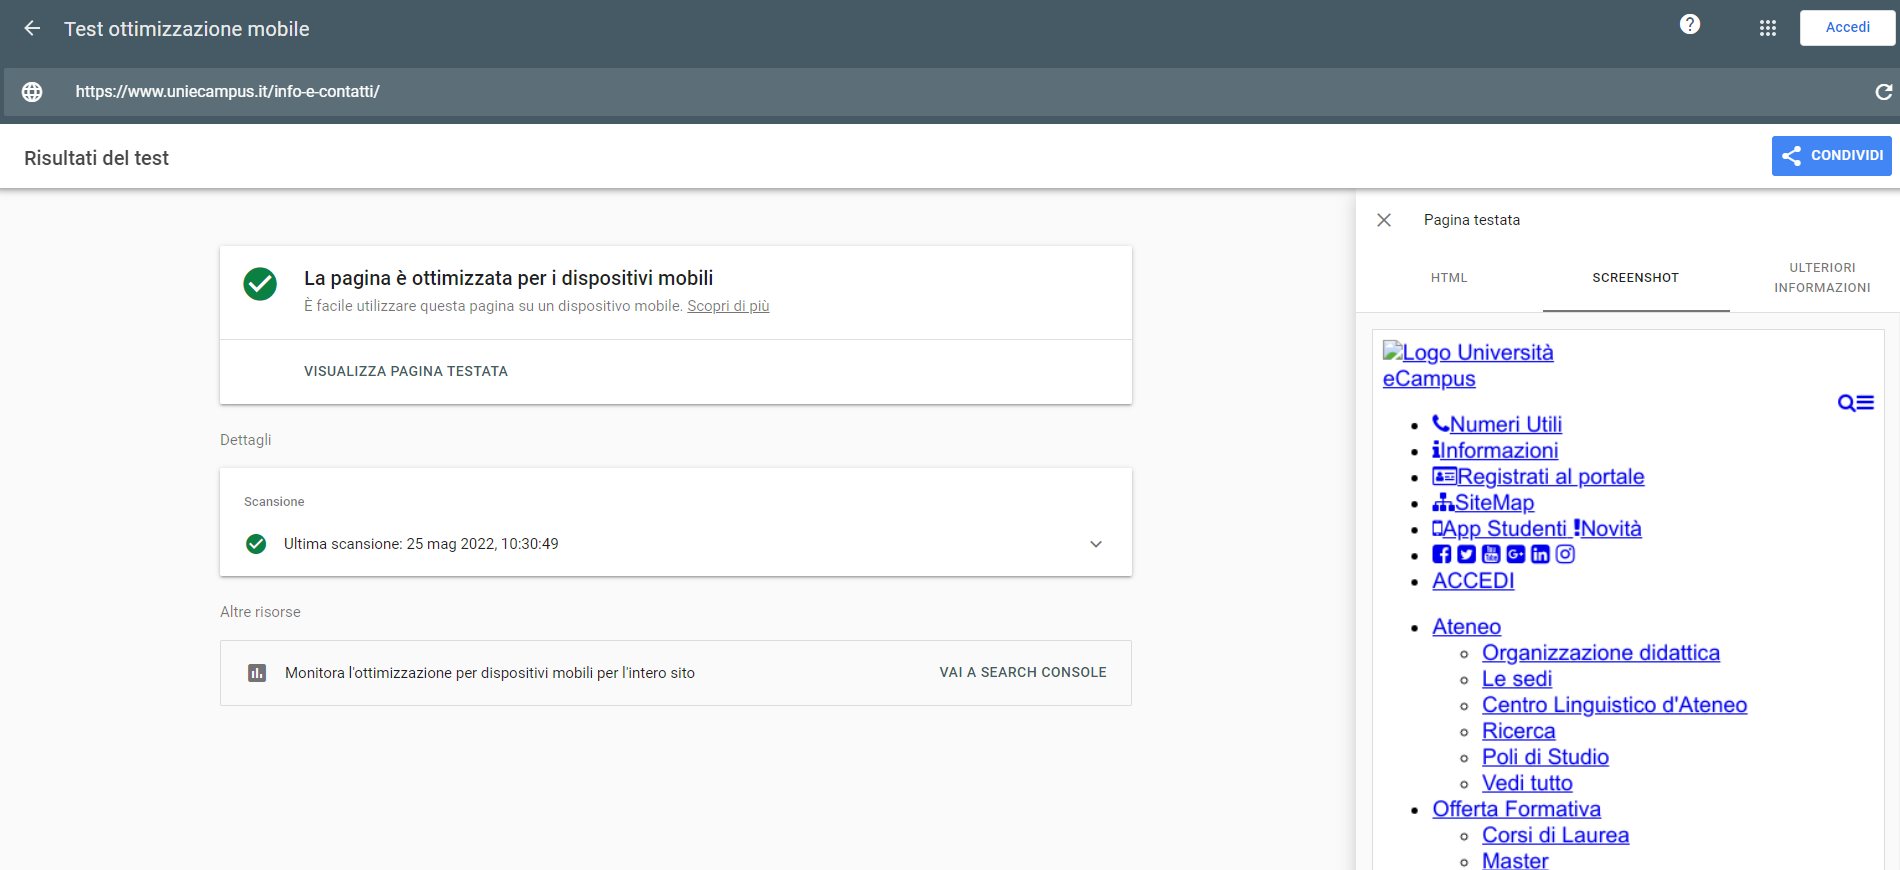Switch to the HTML tab
Screen dimensions: 1900x870
click(1449, 278)
